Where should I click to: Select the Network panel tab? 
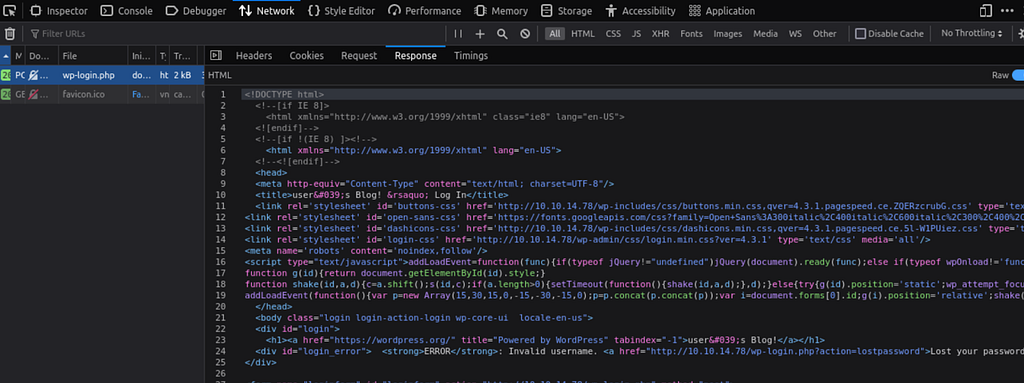pos(266,10)
